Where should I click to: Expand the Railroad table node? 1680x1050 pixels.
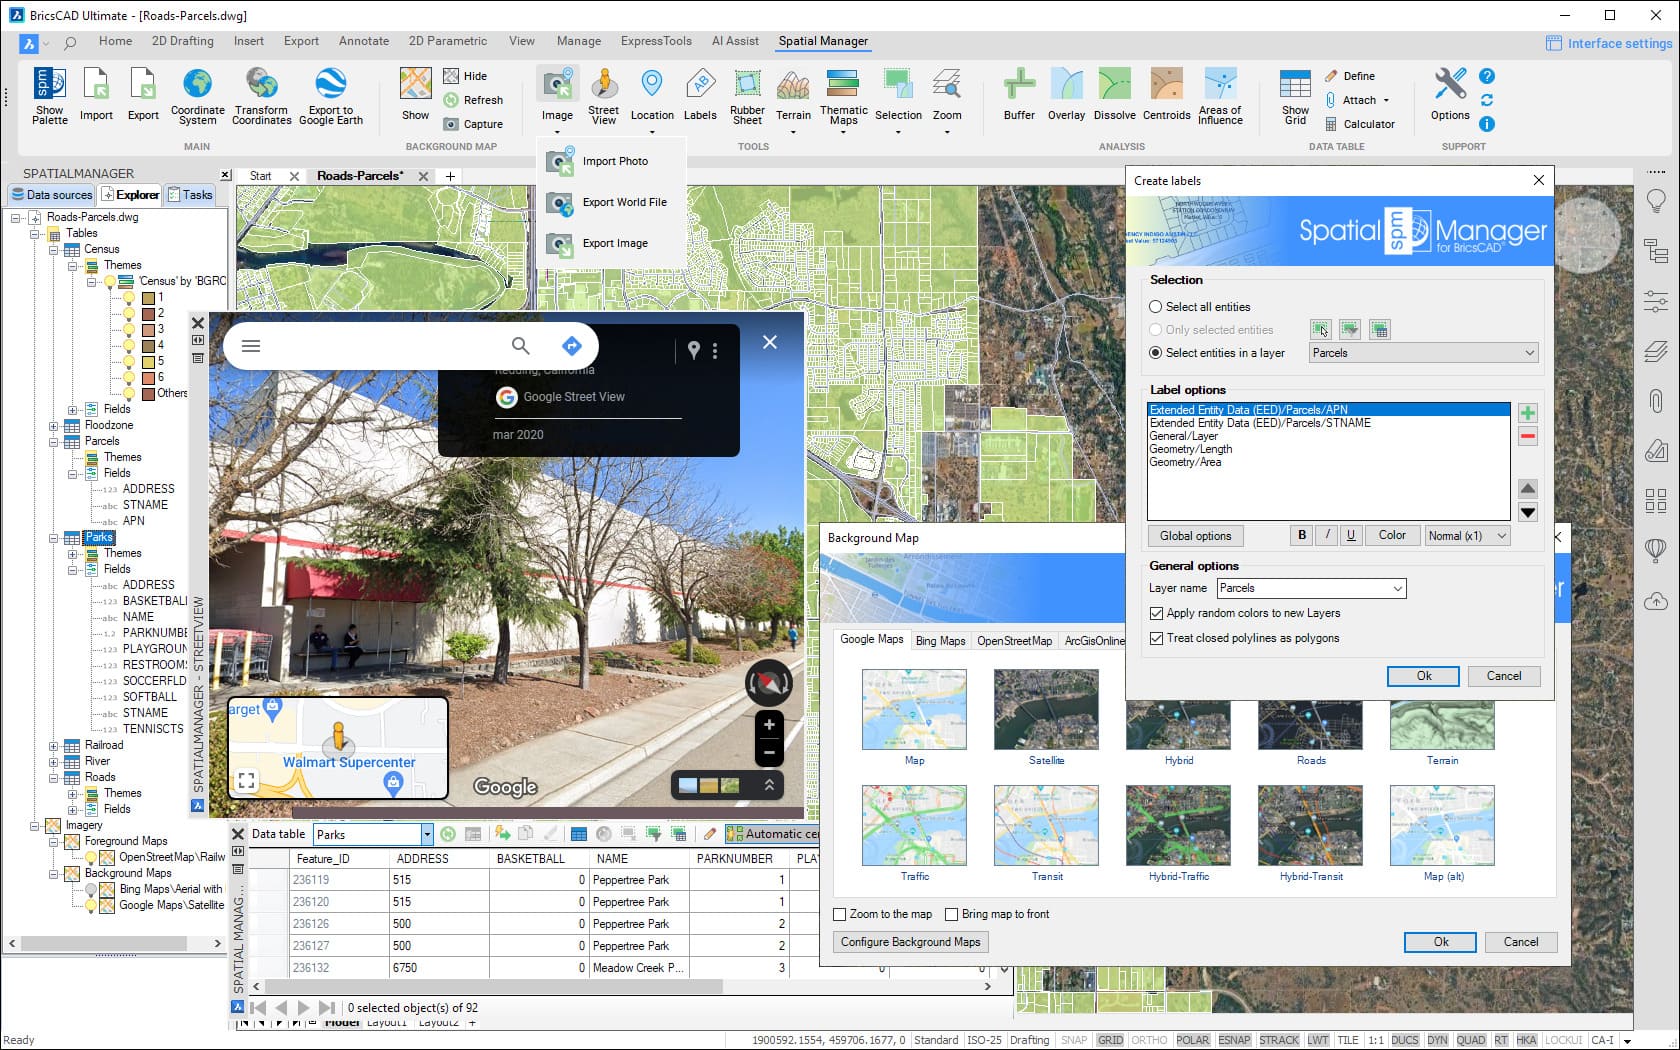coord(54,745)
